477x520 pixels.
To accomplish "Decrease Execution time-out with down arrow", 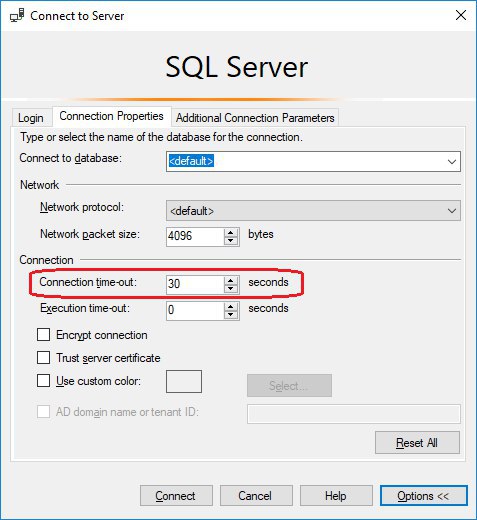I will tap(231, 315).
